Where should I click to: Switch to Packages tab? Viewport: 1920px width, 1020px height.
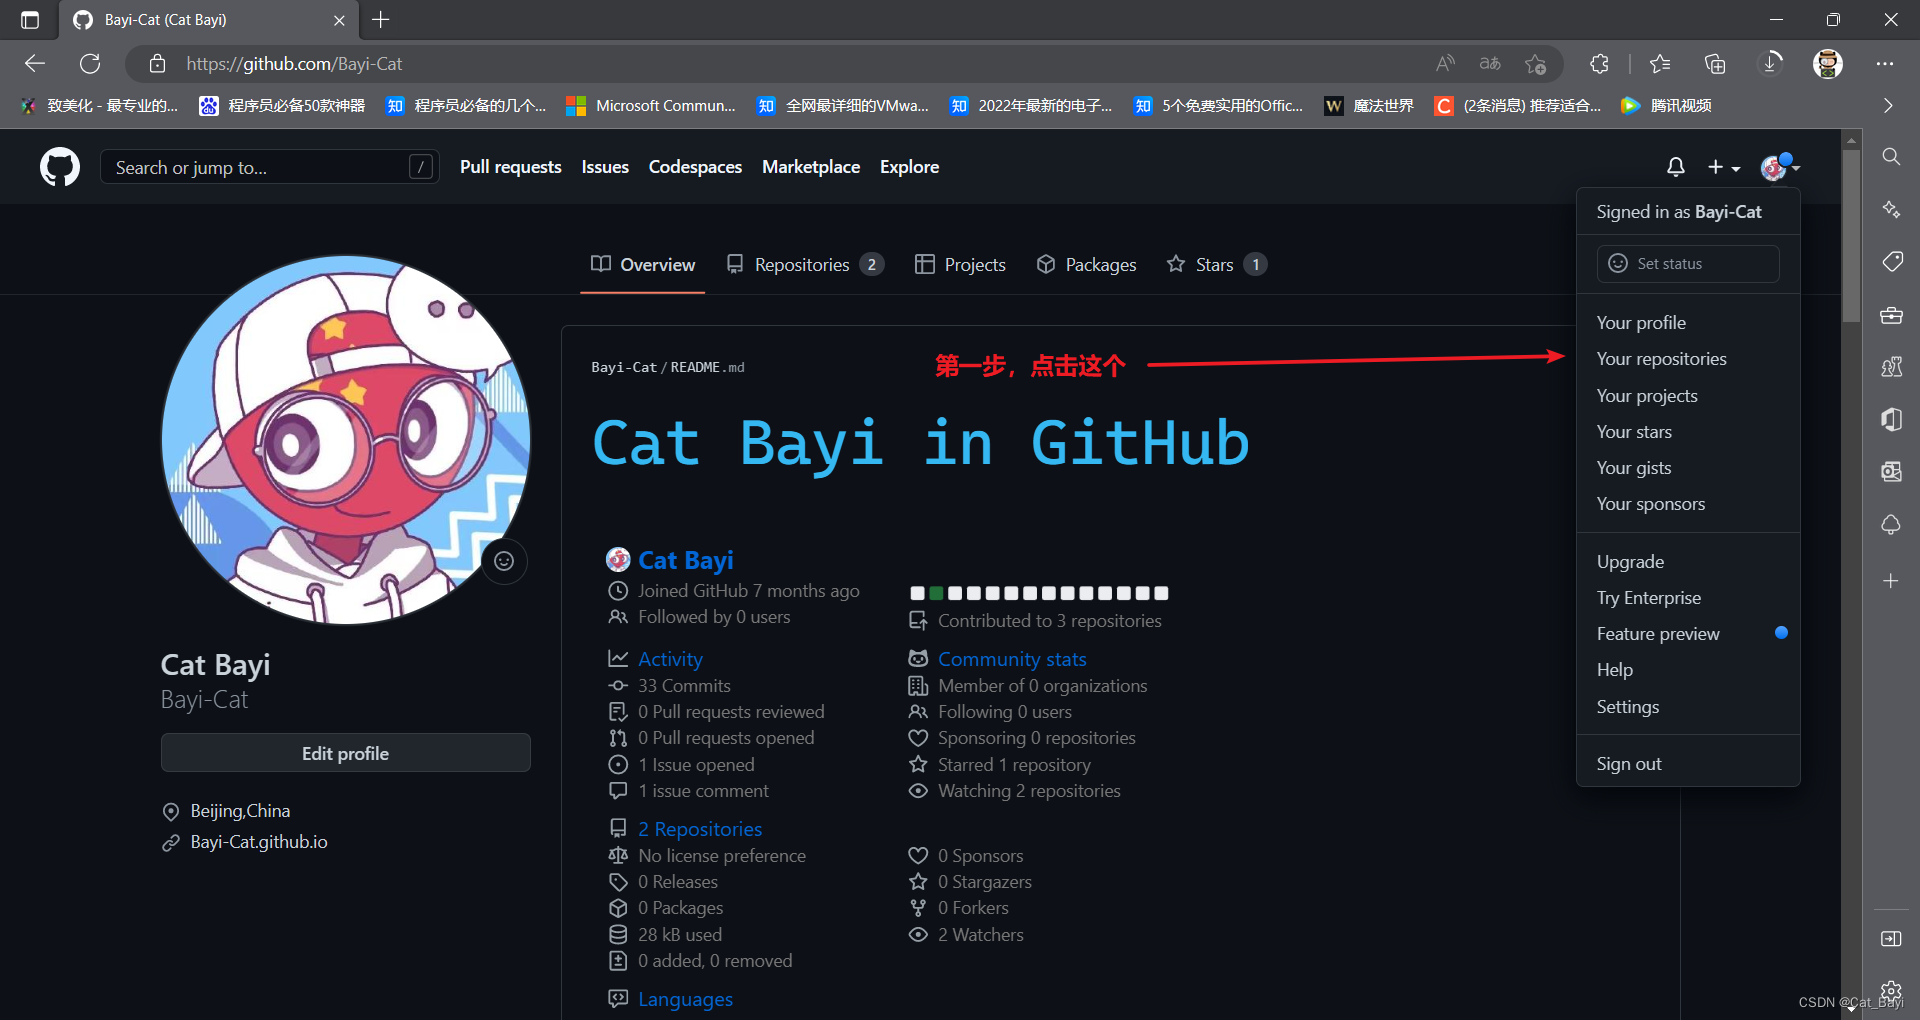tap(1086, 265)
